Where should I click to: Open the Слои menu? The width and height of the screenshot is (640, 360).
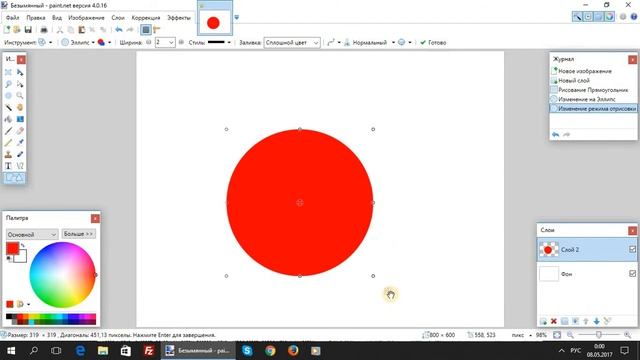click(x=118, y=18)
